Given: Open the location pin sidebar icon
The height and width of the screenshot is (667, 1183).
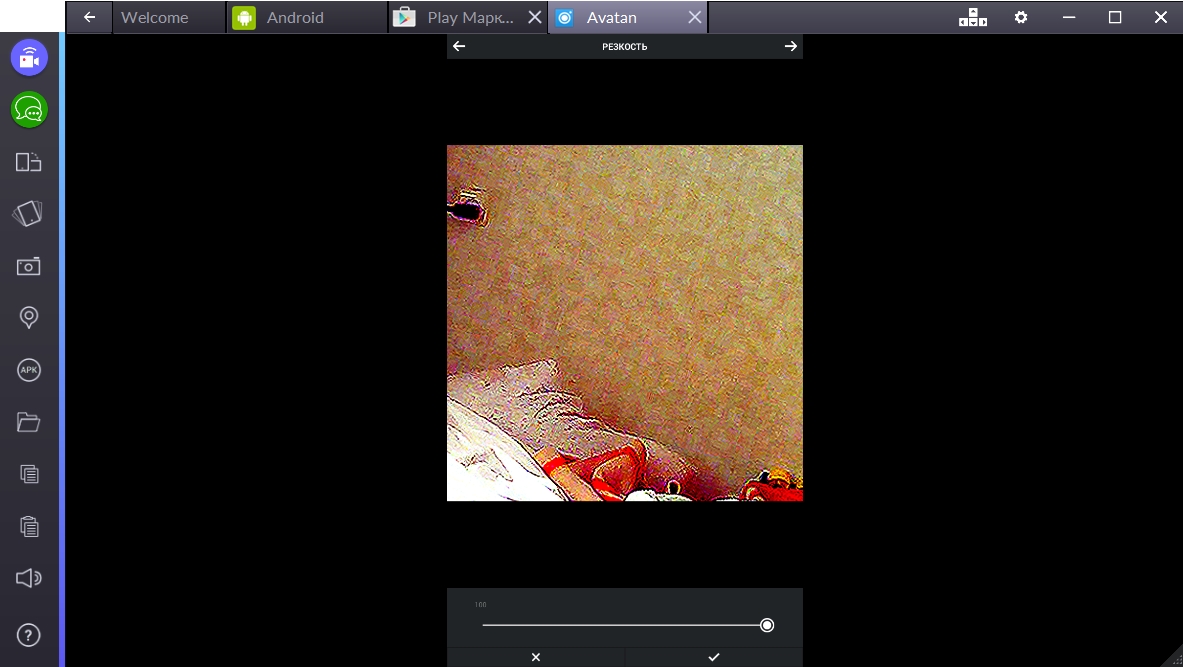Looking at the screenshot, I should point(29,318).
